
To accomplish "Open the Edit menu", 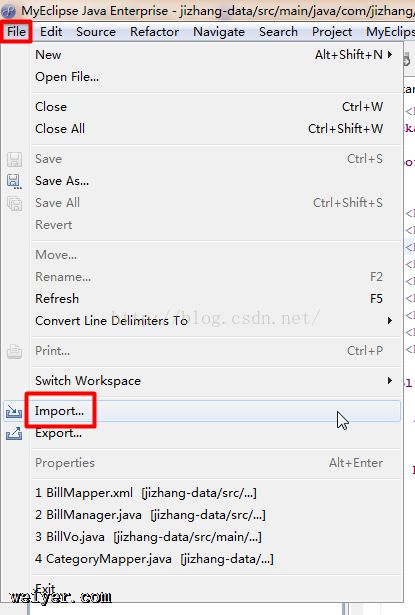I will [51, 32].
